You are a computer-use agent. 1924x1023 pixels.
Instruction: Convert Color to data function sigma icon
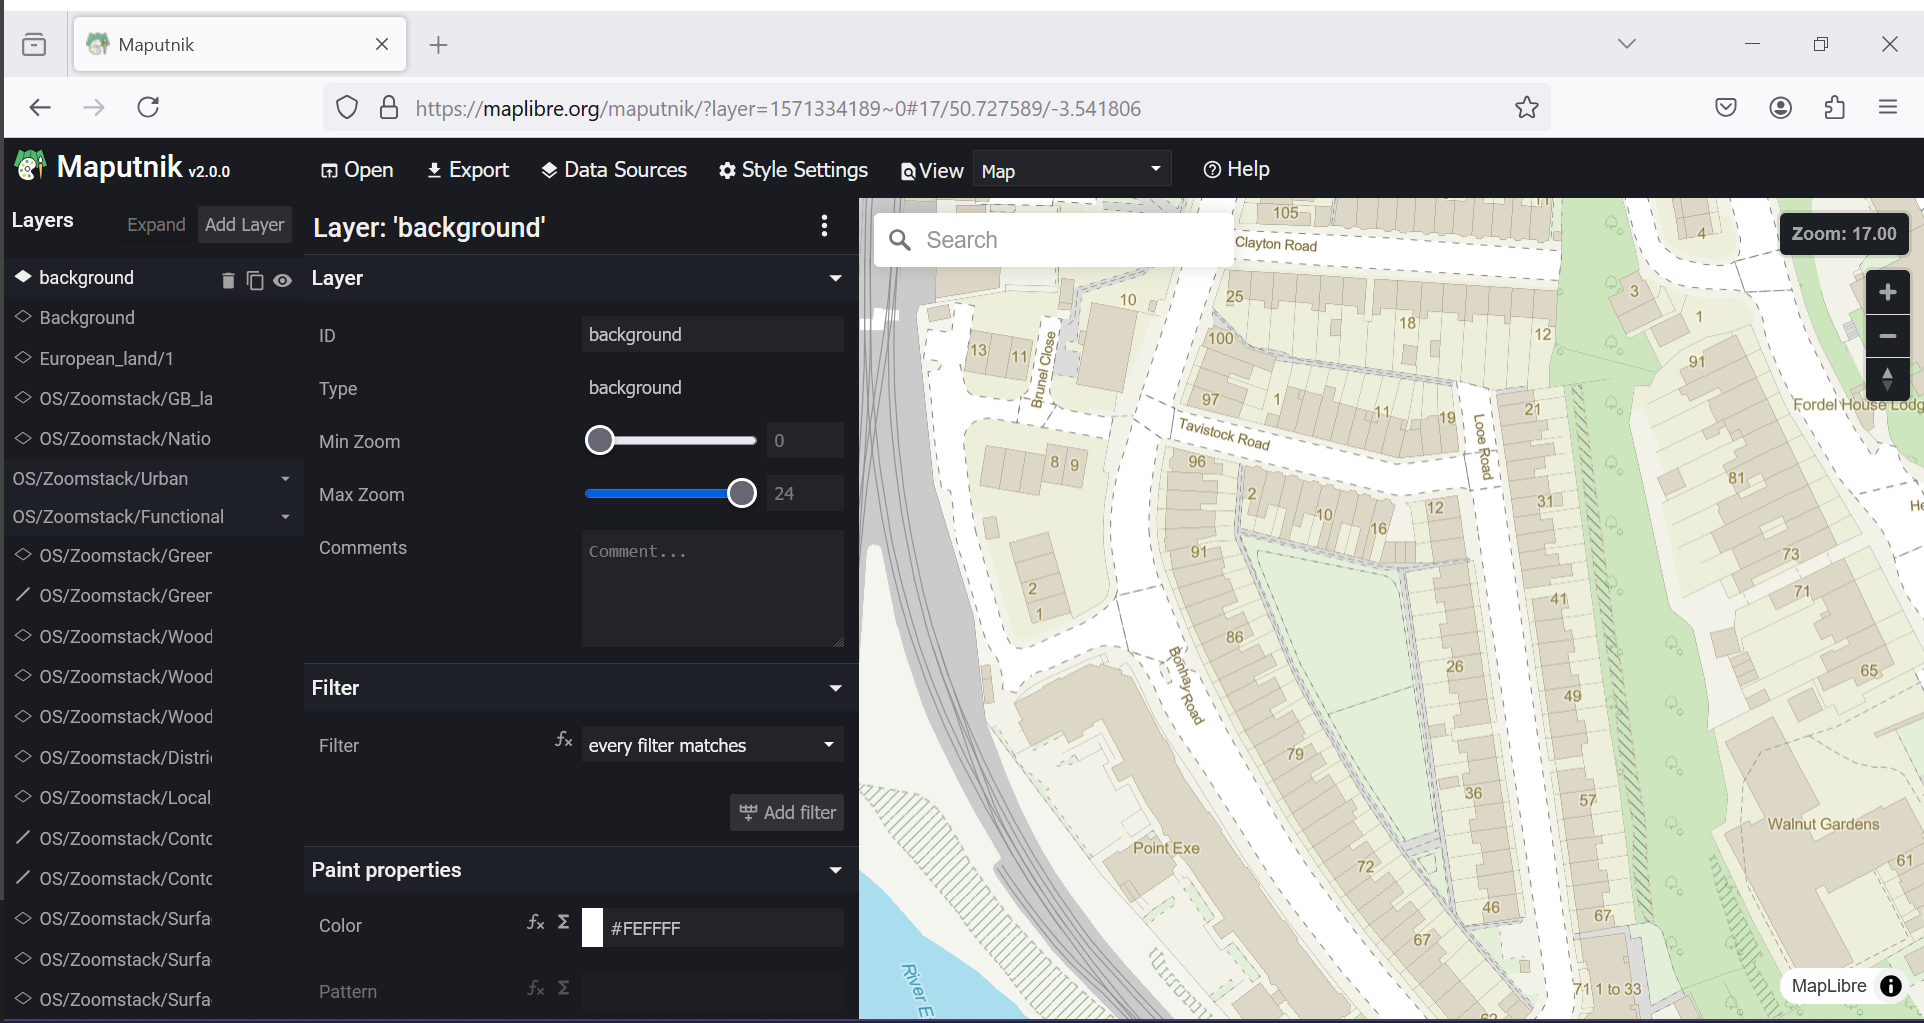pos(563,922)
